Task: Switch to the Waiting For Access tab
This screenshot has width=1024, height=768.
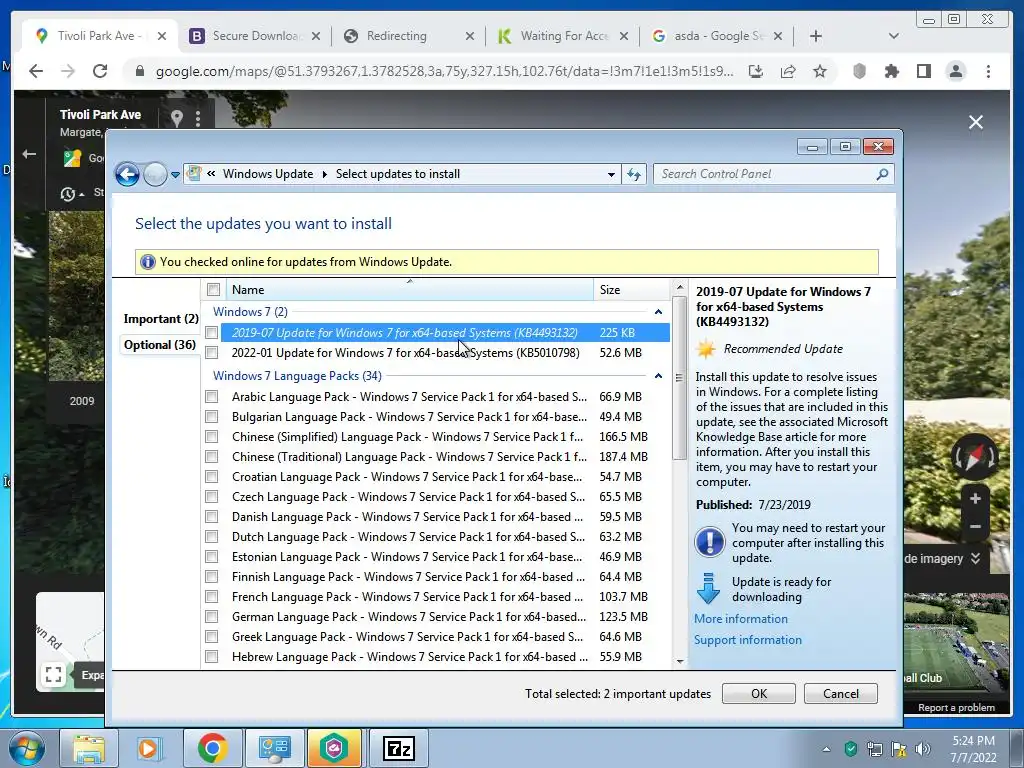Action: (x=563, y=36)
